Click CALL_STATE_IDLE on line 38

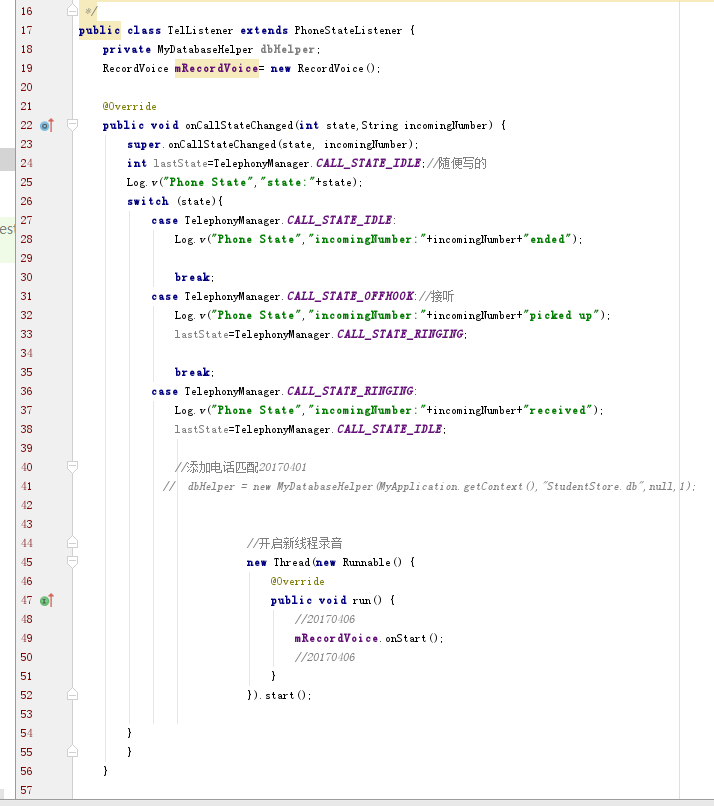(389, 430)
